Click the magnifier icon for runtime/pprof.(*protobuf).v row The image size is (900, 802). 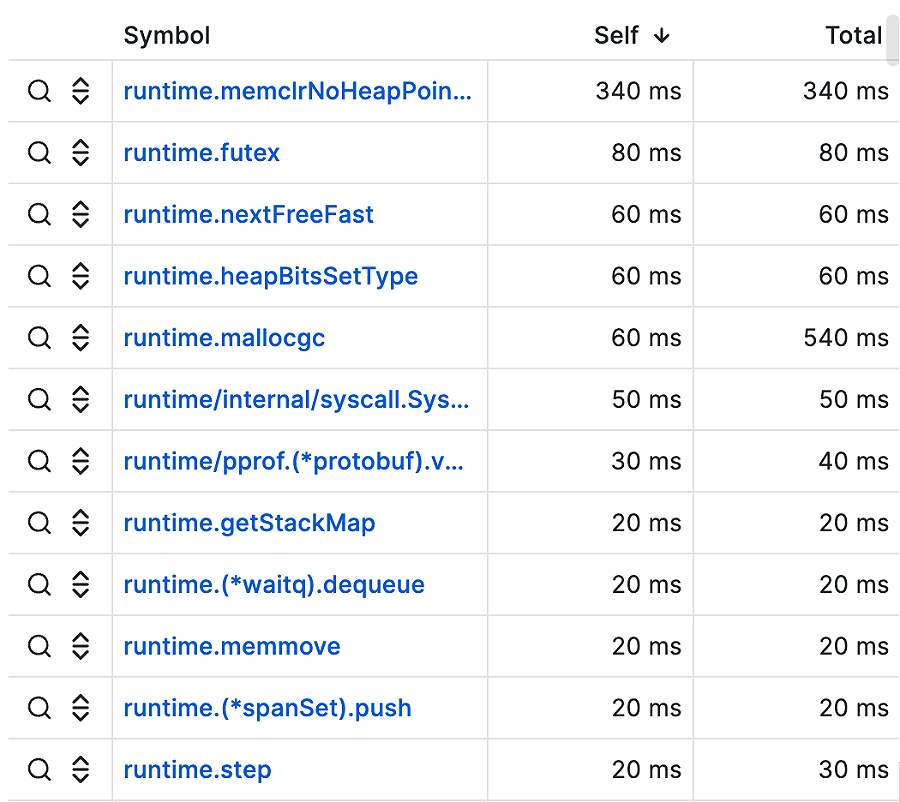39,461
